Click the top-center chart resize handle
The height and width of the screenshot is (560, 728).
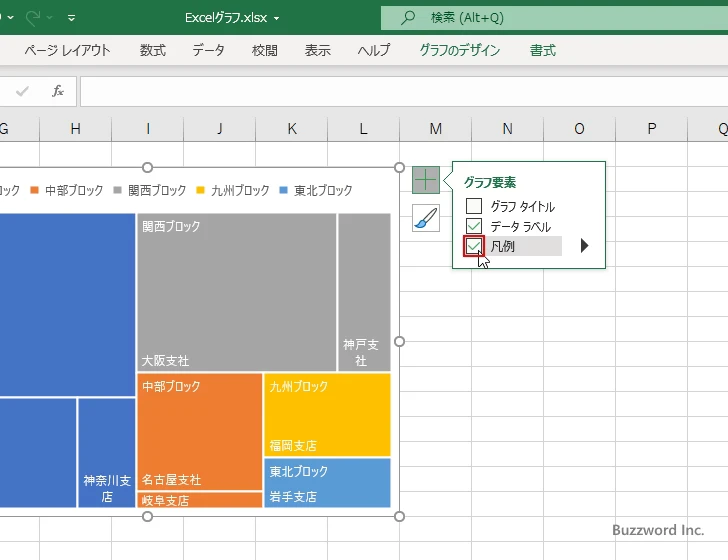click(x=147, y=168)
